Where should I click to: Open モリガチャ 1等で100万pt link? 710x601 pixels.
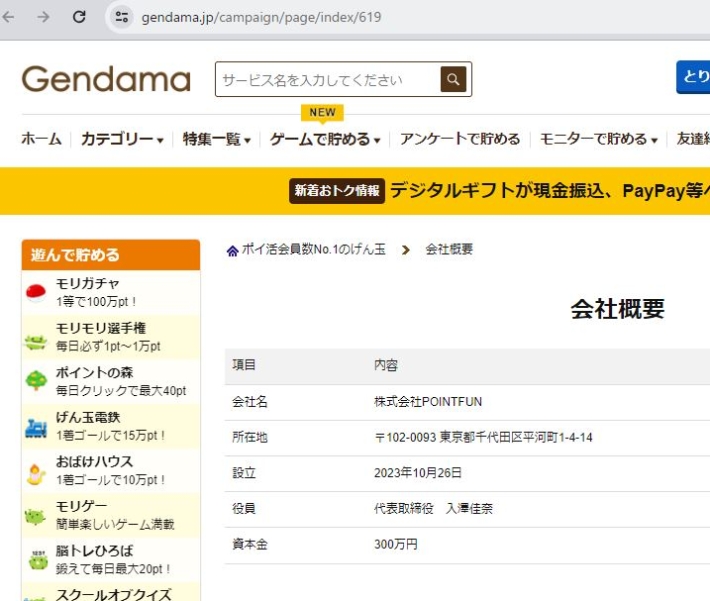click(111, 292)
